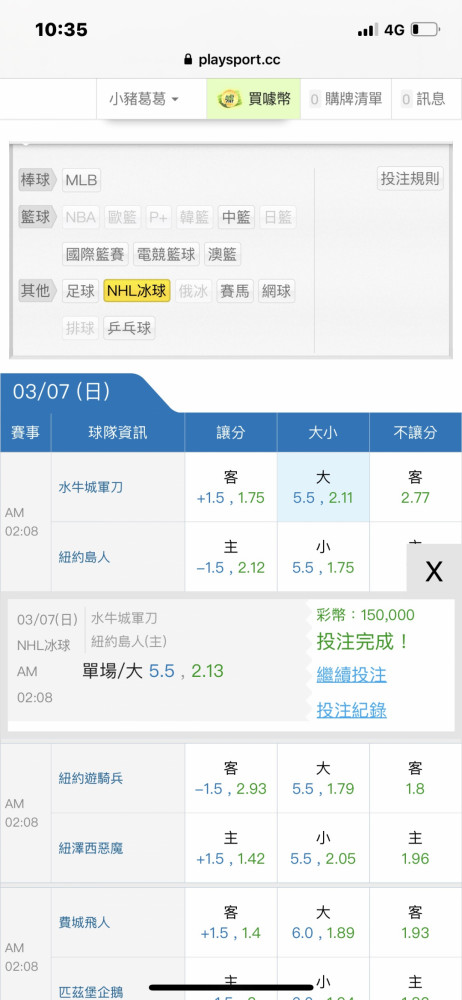The image size is (462, 1000).
Task: Click the 投注紀錄 link
Action: pyautogui.click(x=352, y=710)
